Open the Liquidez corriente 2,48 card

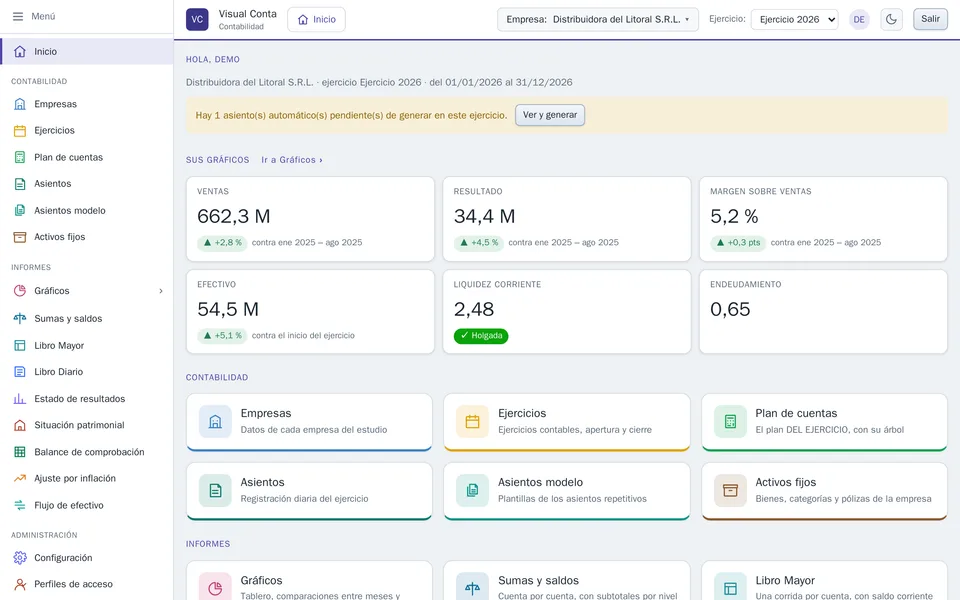(x=567, y=312)
